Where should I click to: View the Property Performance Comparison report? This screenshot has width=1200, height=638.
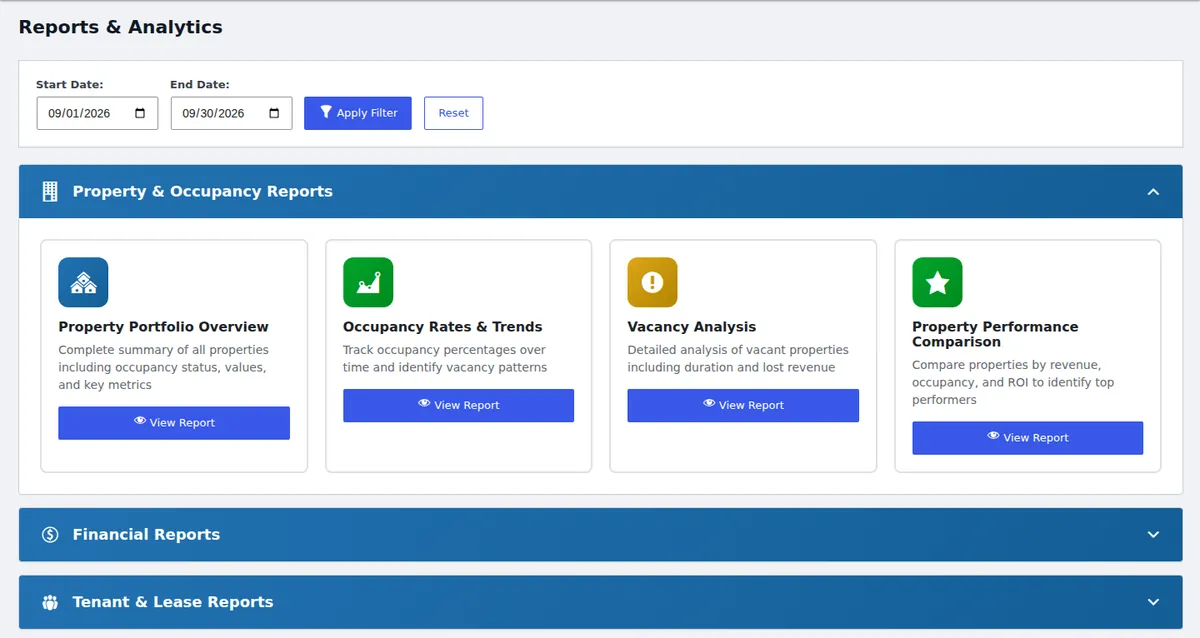coord(1027,438)
